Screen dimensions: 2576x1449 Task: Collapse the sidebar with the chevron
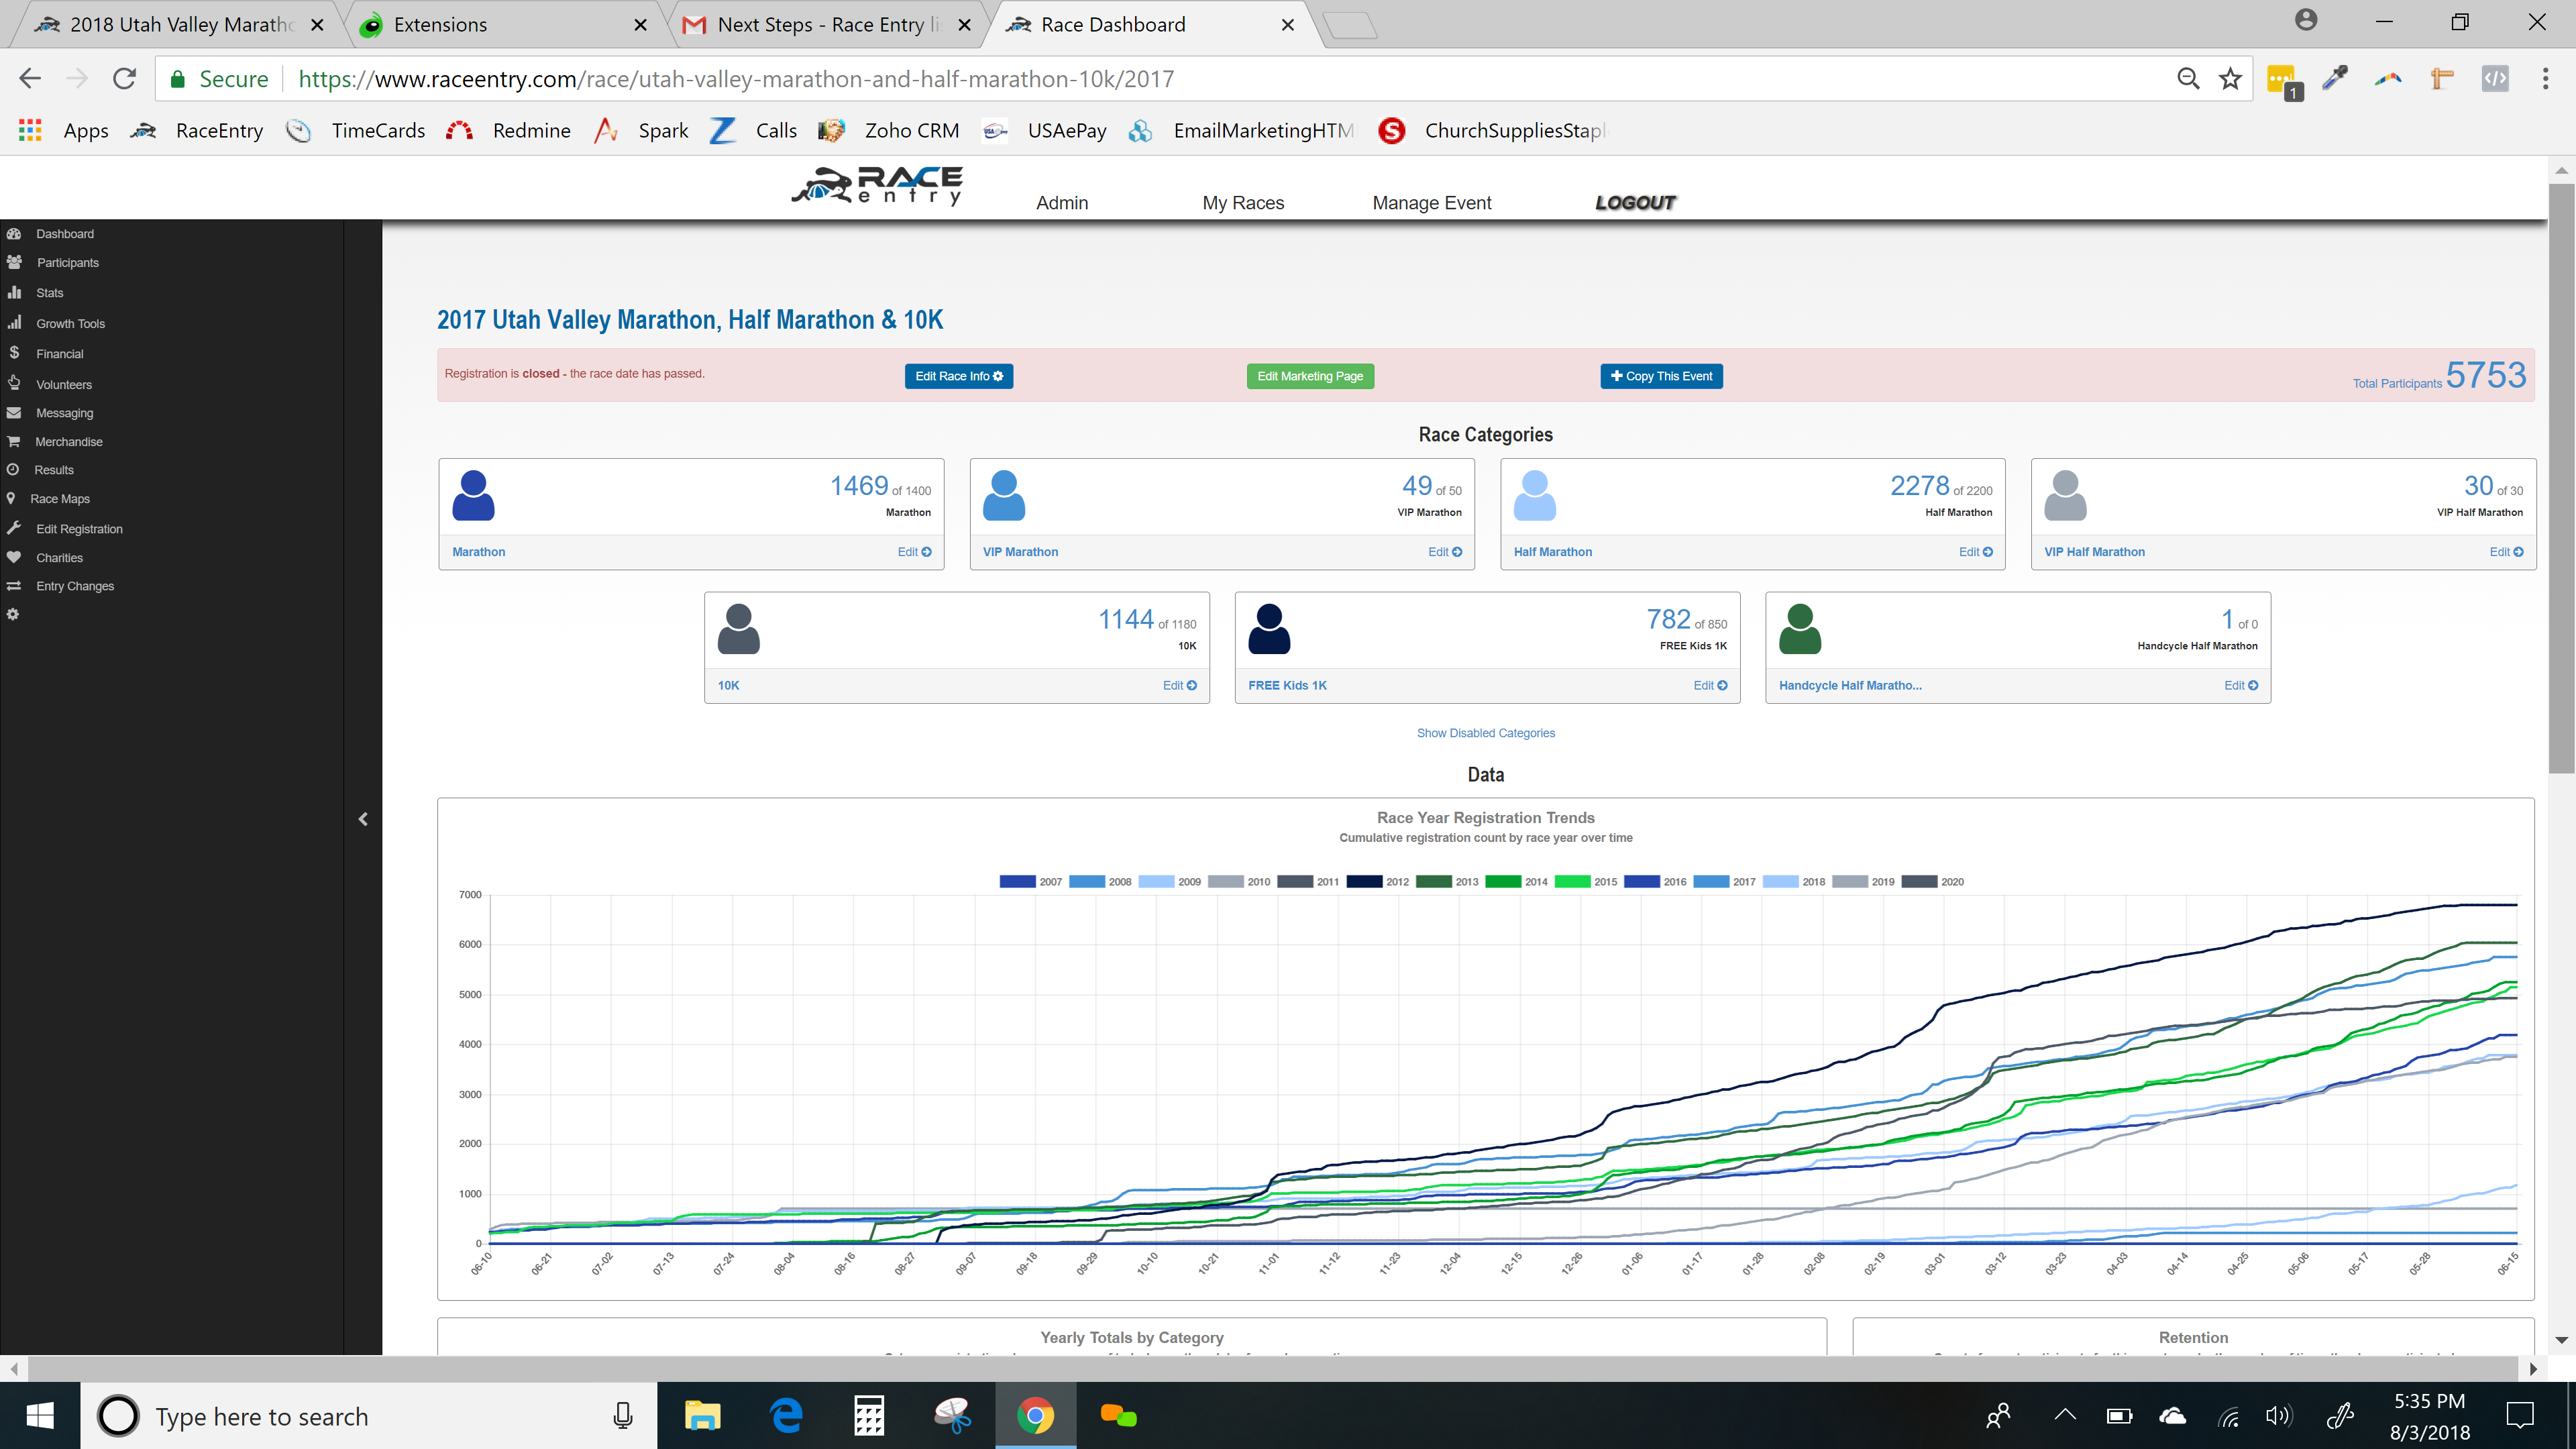tap(363, 818)
